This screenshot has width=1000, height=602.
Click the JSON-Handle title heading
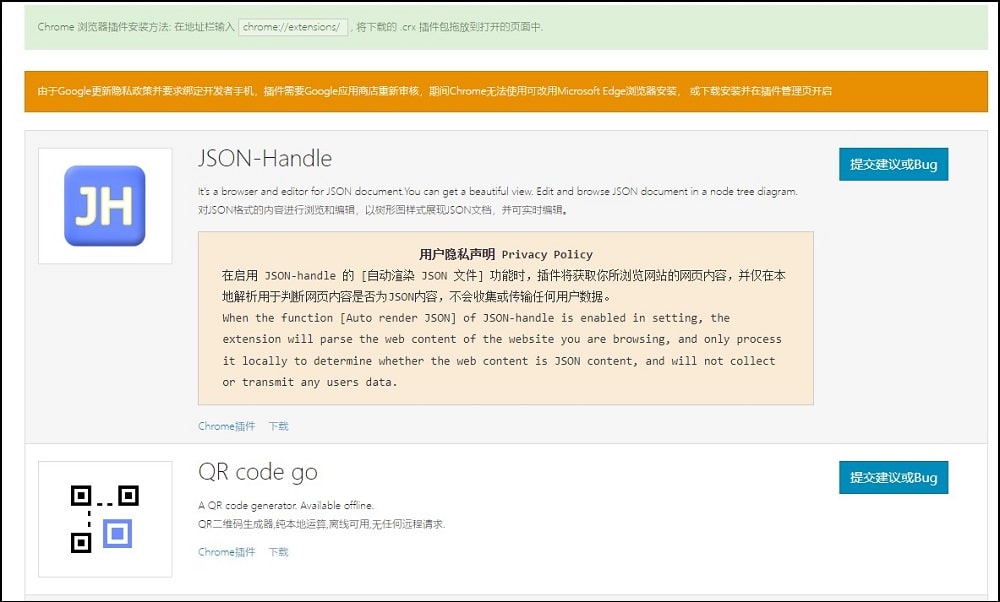click(x=265, y=158)
